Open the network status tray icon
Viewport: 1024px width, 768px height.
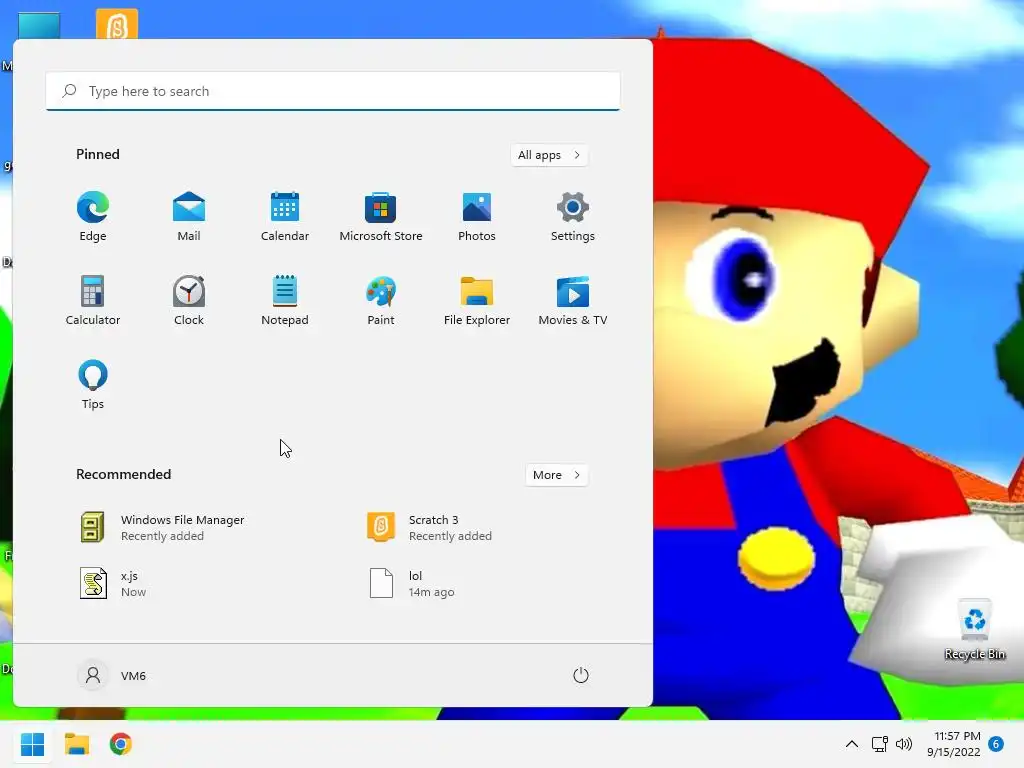879,744
